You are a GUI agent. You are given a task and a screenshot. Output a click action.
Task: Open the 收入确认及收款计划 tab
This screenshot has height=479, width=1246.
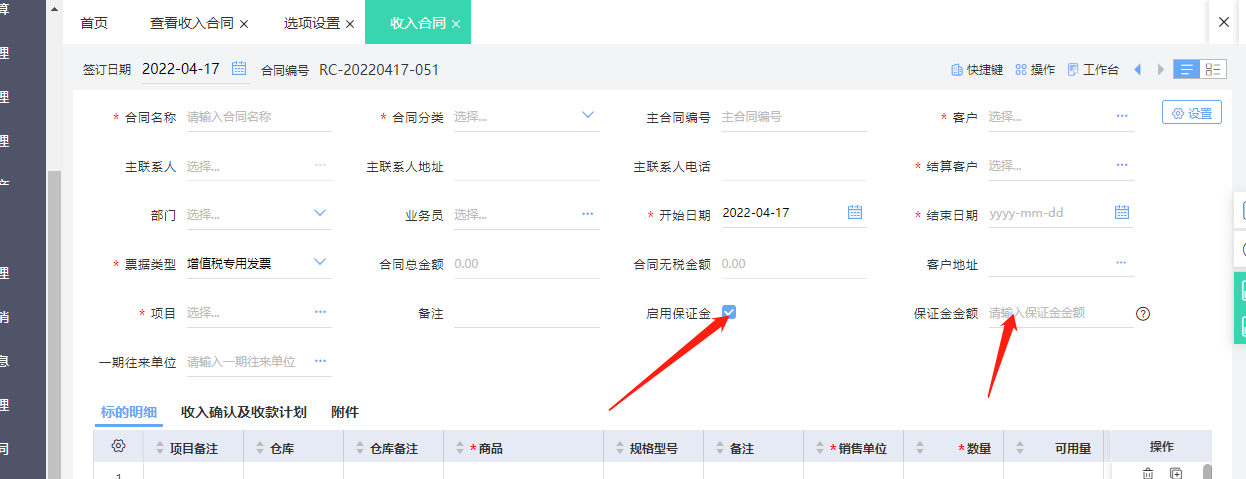(243, 412)
